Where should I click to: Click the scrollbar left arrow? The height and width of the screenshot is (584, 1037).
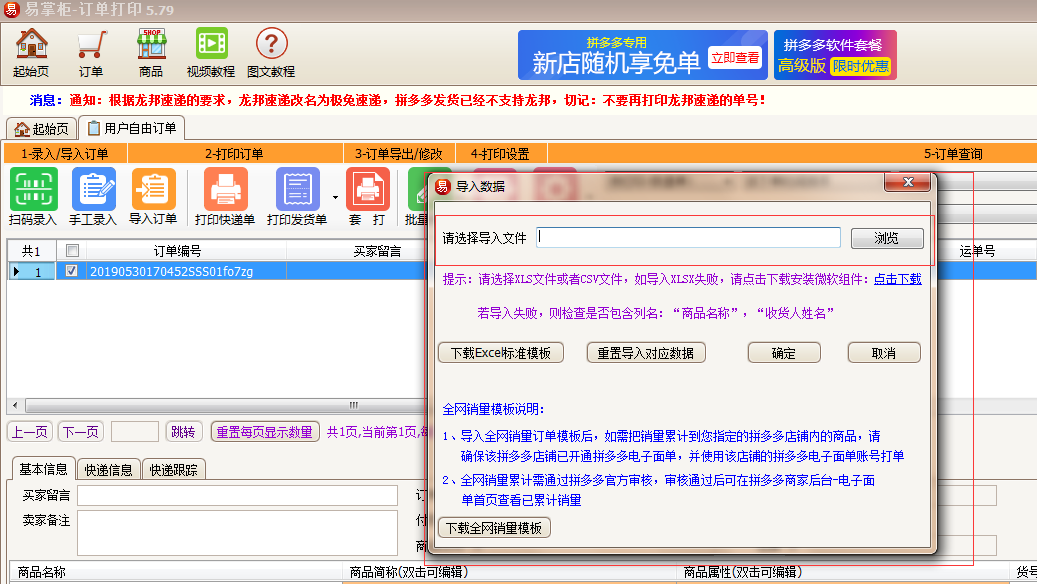coord(15,405)
